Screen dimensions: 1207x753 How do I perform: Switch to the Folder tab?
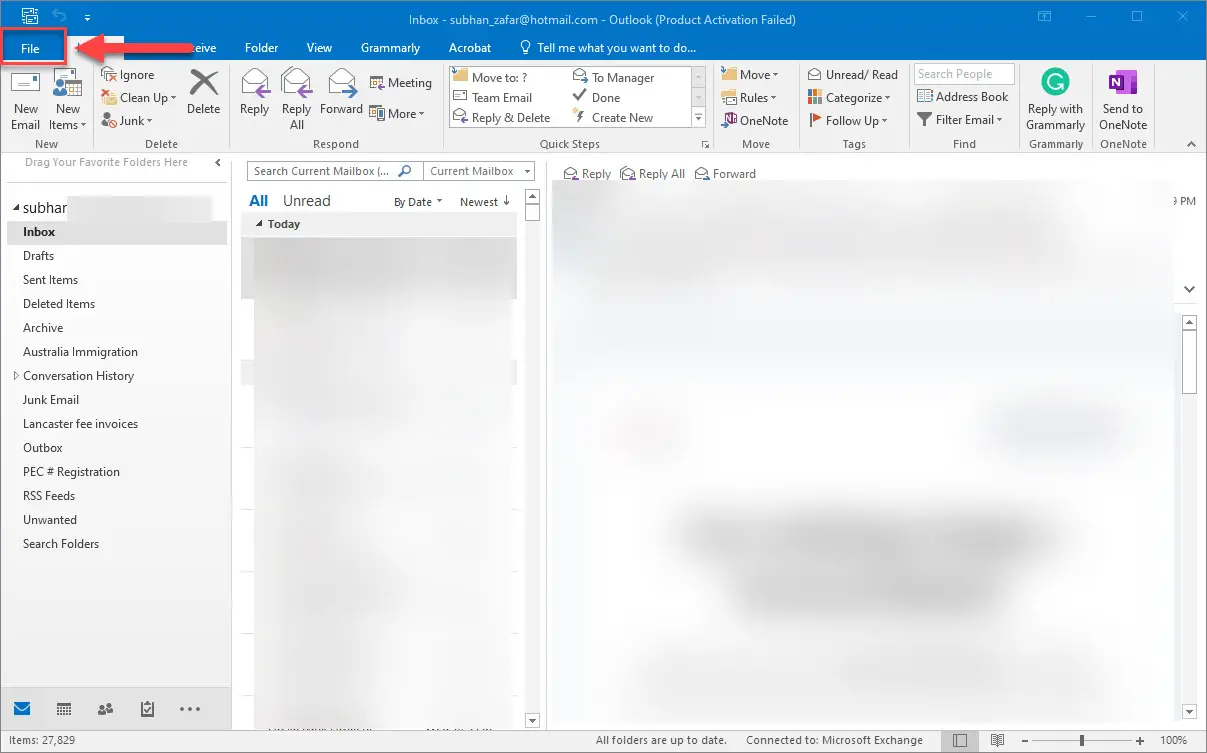[262, 48]
